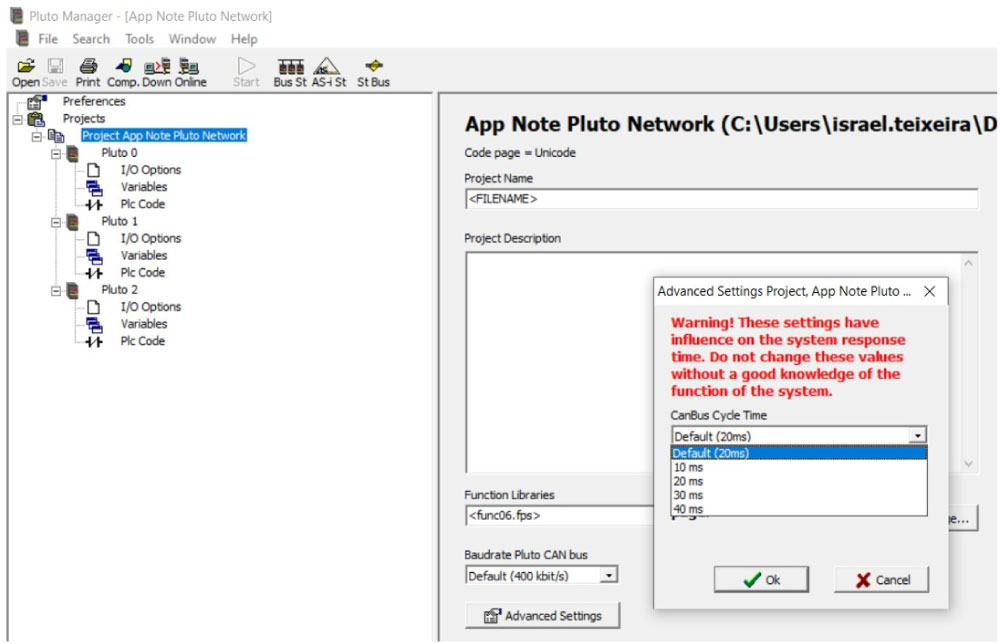Open the Search menu

point(91,39)
